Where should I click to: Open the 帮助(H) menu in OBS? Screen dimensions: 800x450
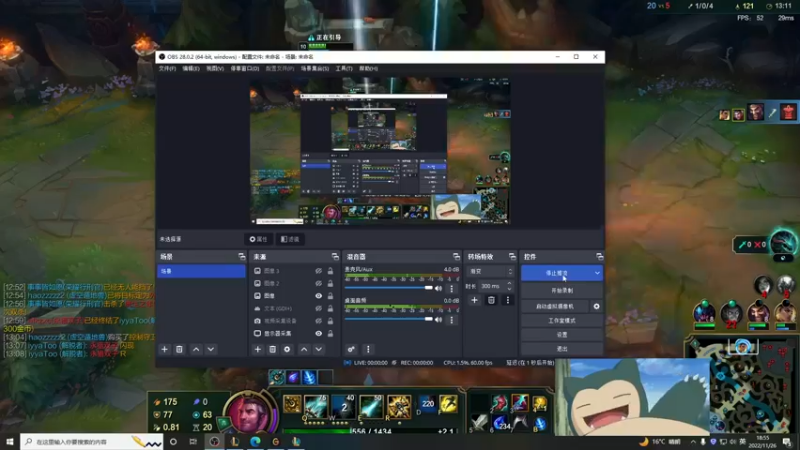point(368,68)
